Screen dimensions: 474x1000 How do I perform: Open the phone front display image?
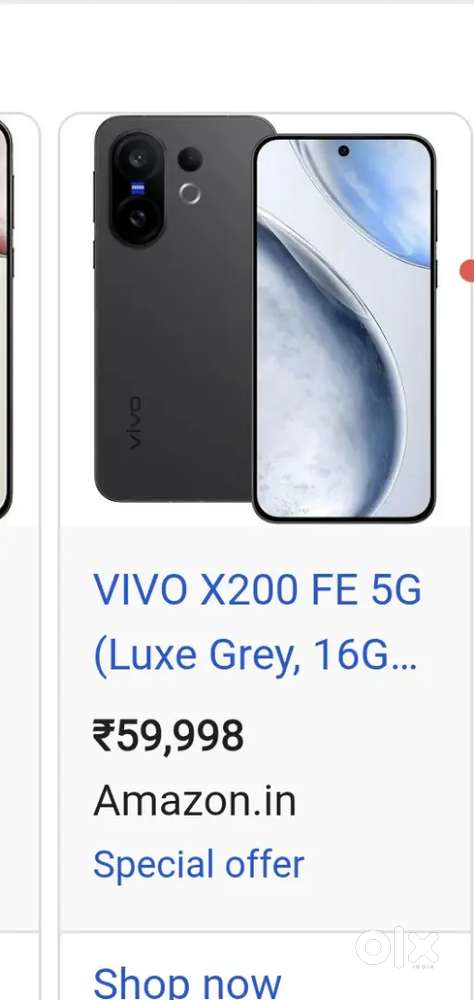pyautogui.click(x=344, y=328)
